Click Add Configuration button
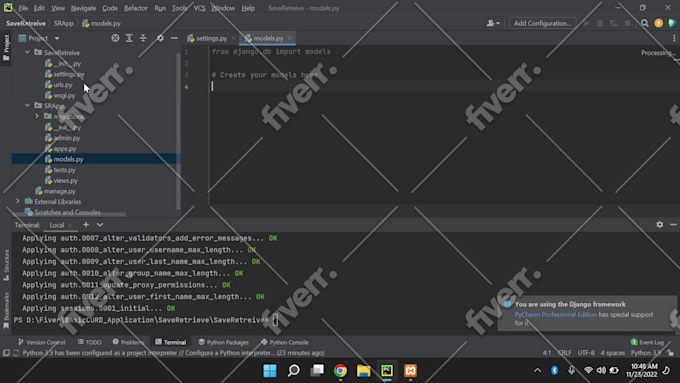 point(542,23)
